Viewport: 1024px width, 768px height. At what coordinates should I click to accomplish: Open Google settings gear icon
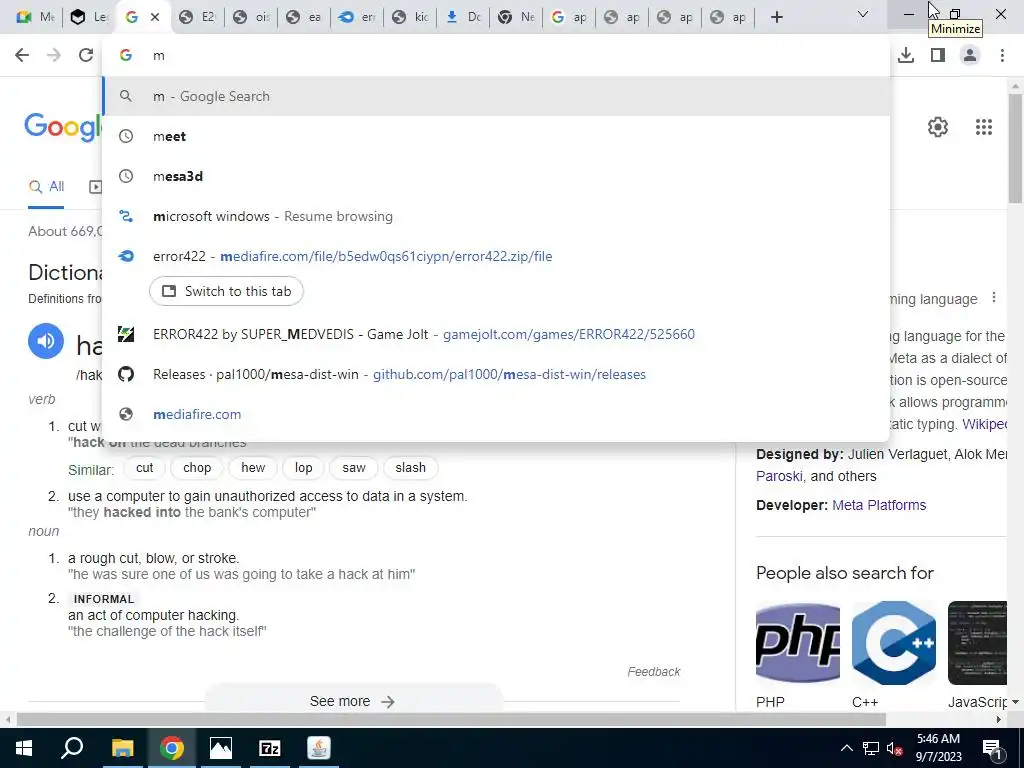(938, 127)
